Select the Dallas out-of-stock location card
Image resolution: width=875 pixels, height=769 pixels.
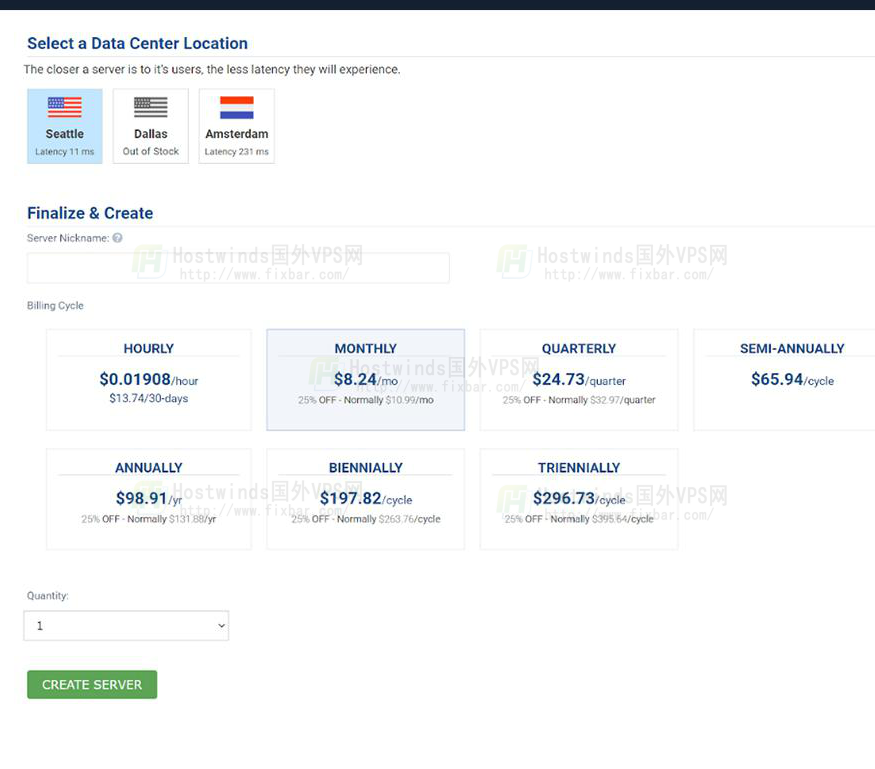(x=151, y=126)
